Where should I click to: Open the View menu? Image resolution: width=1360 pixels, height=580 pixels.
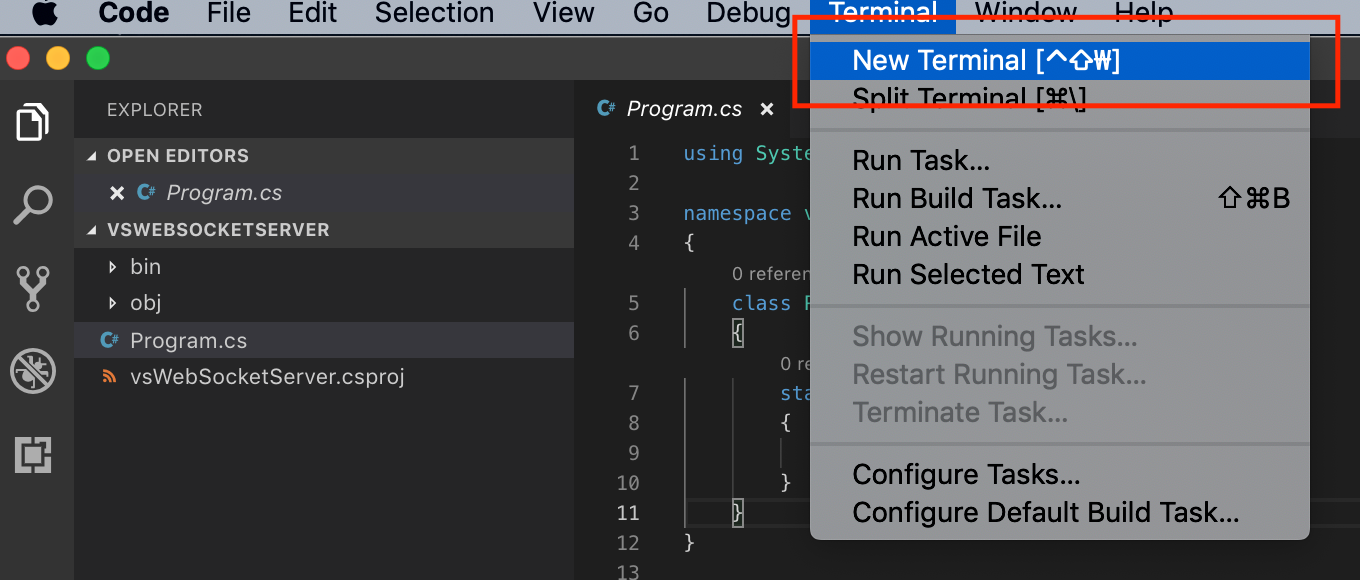(x=564, y=13)
